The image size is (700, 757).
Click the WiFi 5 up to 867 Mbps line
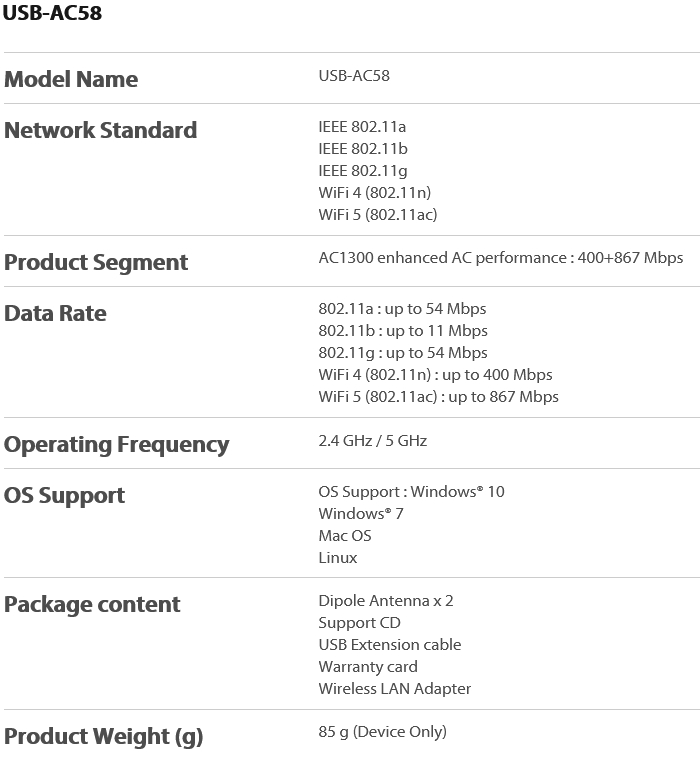pyautogui.click(x=438, y=397)
